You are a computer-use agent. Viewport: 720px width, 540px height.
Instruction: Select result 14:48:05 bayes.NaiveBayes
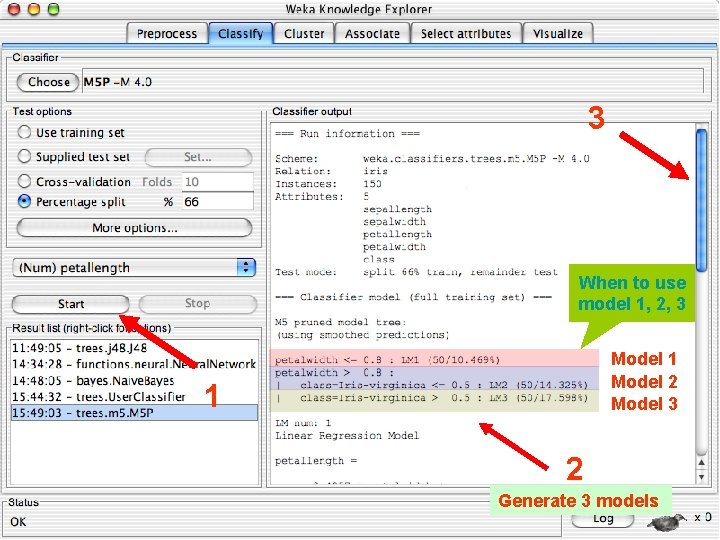coord(134,381)
